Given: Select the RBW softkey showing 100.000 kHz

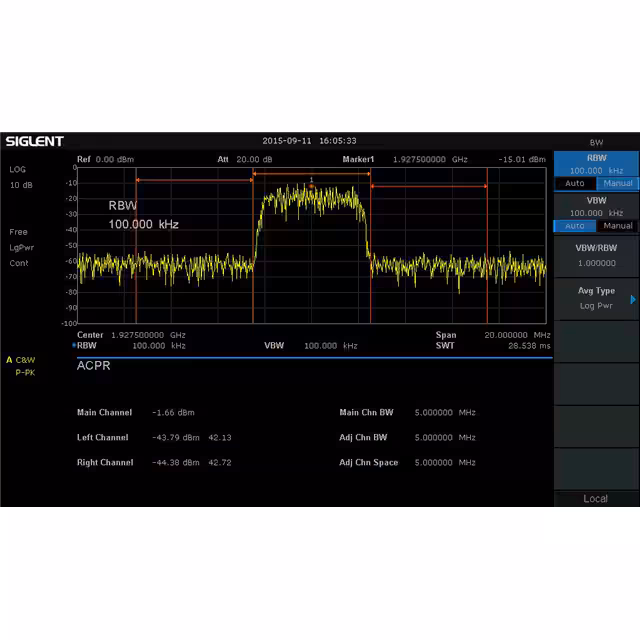Looking at the screenshot, I should (596, 164).
